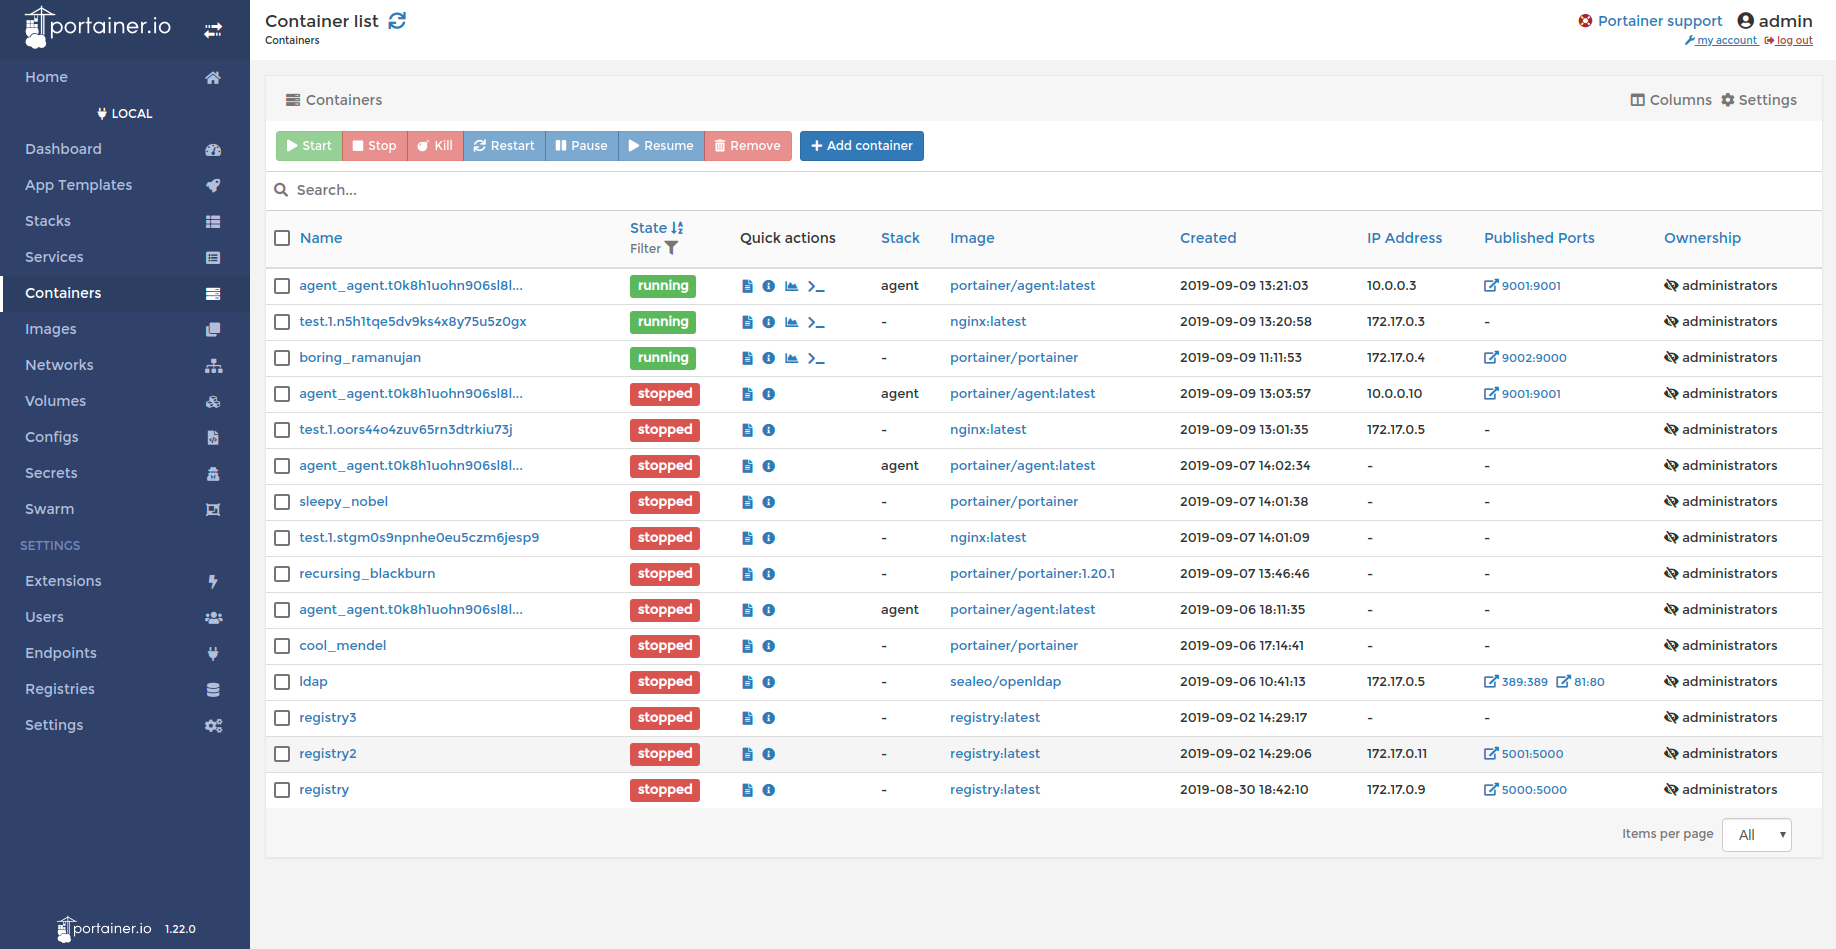Viewport: 1836px width, 949px height.
Task: Check the ldap container checkbox
Action: 282,682
